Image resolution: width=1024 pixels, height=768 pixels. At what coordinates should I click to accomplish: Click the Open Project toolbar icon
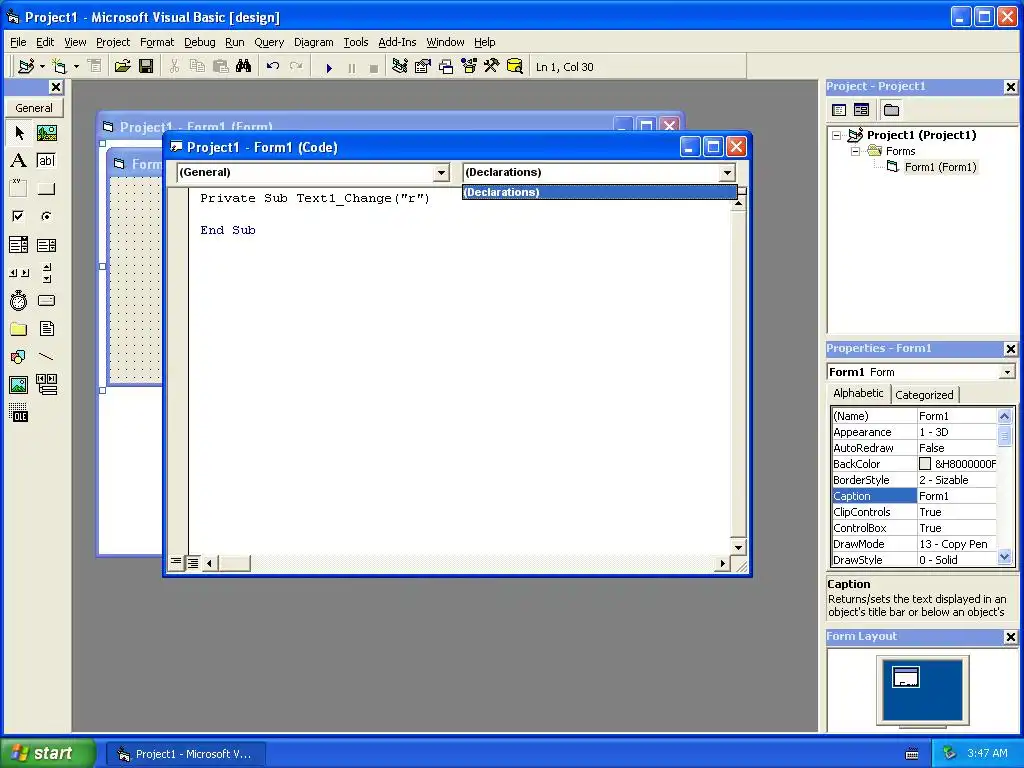point(122,67)
